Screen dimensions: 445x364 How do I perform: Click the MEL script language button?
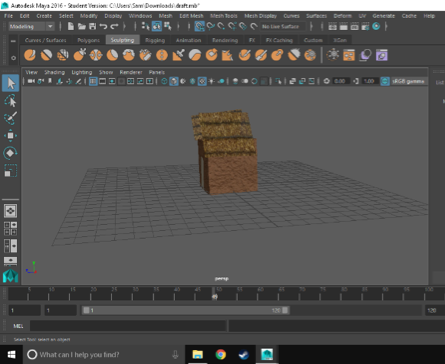pyautogui.click(x=18, y=326)
